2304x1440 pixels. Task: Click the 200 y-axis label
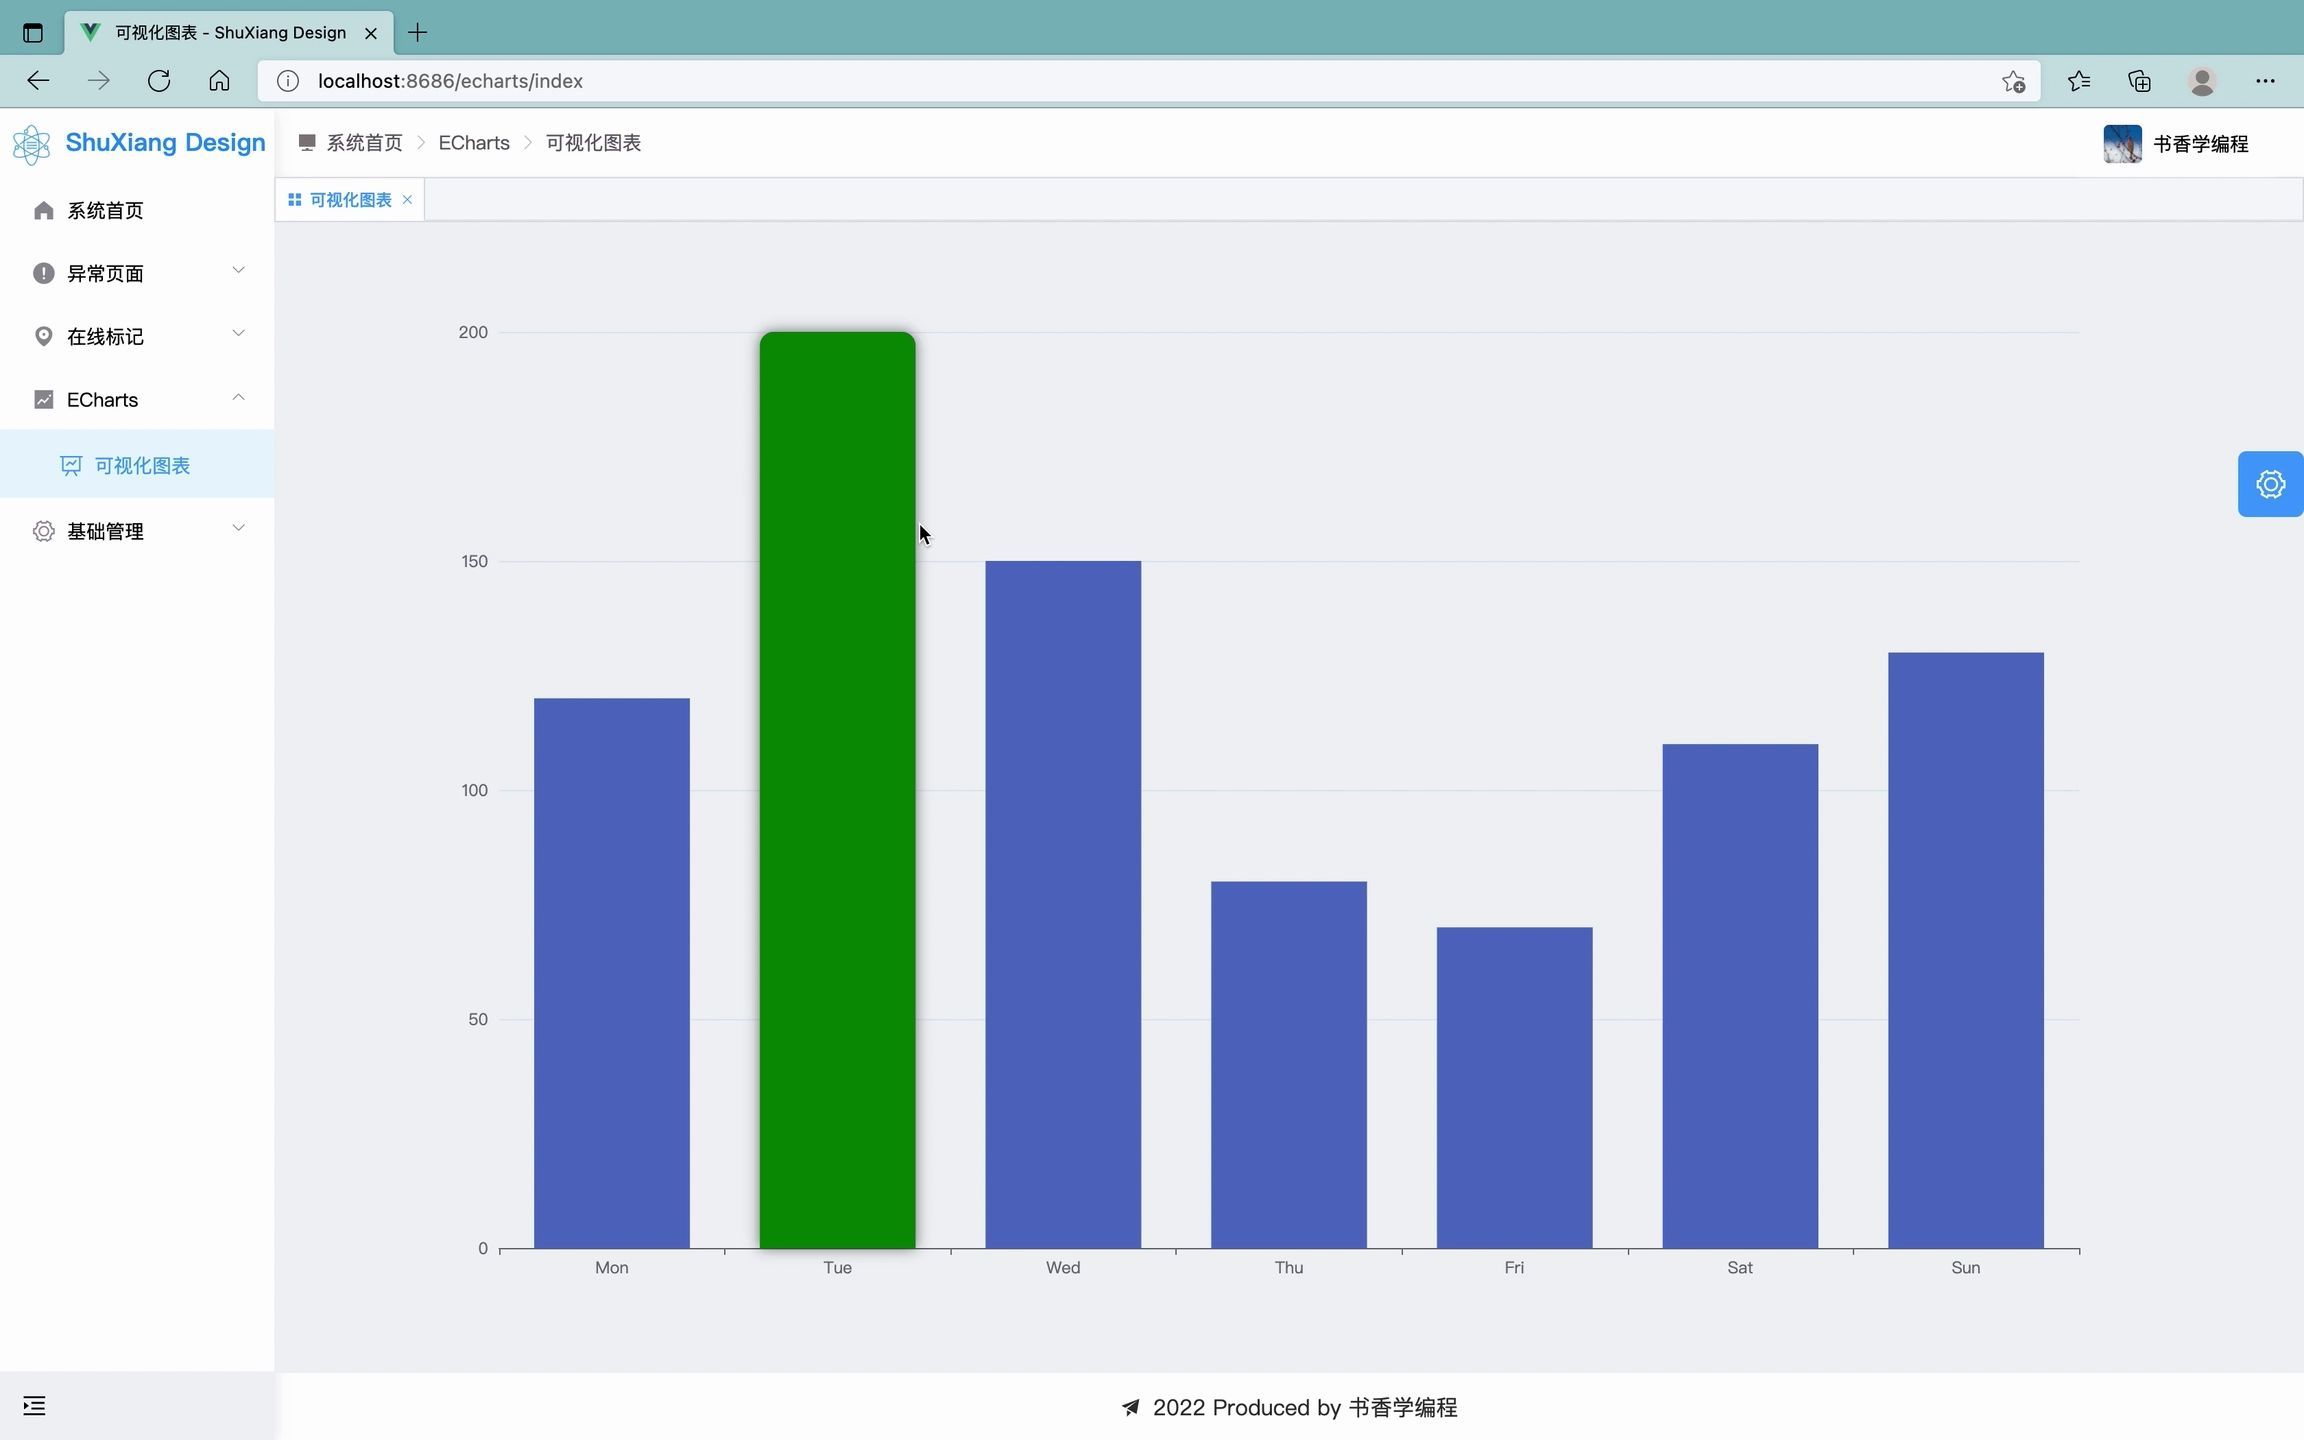pos(473,332)
